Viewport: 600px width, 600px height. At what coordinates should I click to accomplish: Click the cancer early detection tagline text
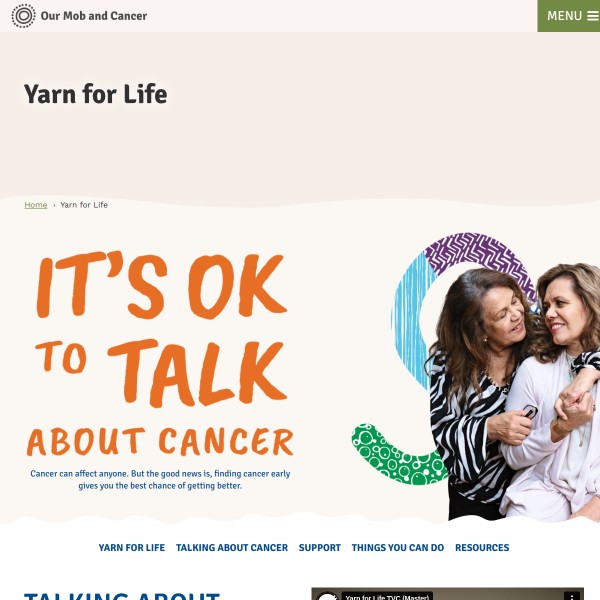pyautogui.click(x=160, y=479)
